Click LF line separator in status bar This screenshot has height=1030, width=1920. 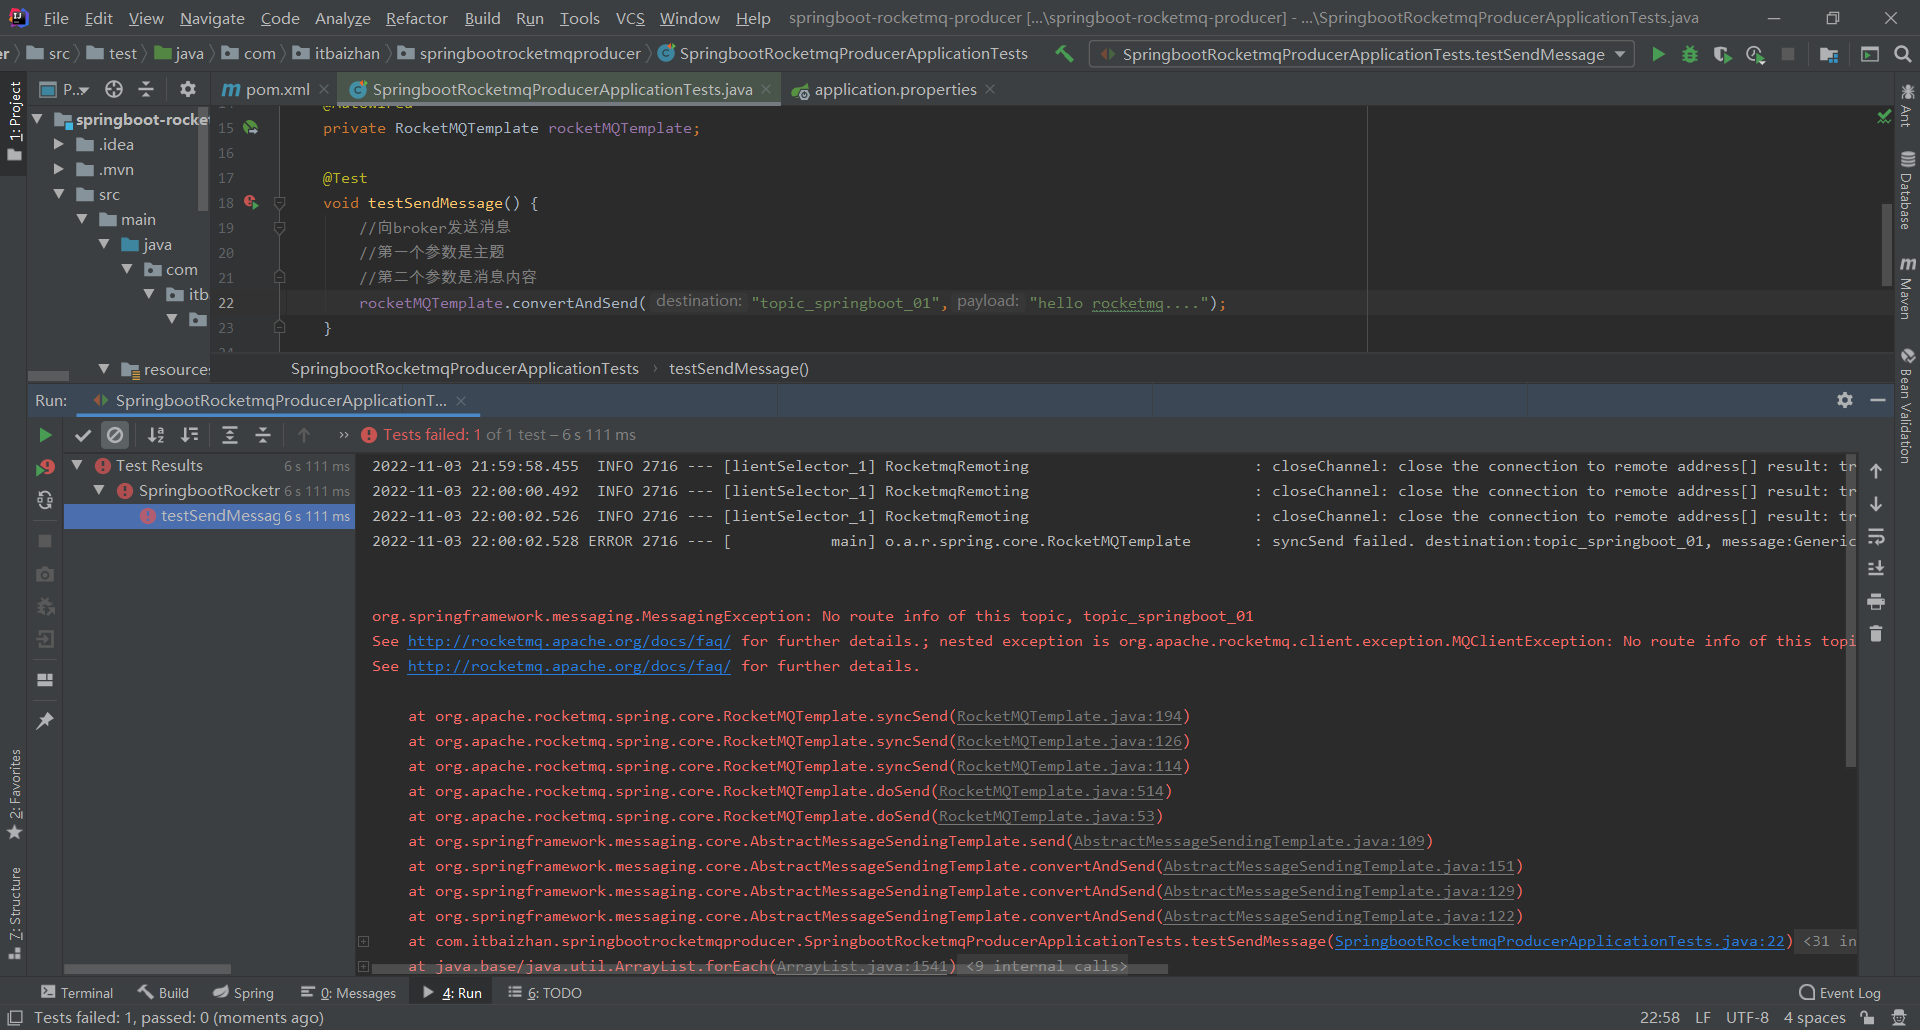click(x=1702, y=1017)
